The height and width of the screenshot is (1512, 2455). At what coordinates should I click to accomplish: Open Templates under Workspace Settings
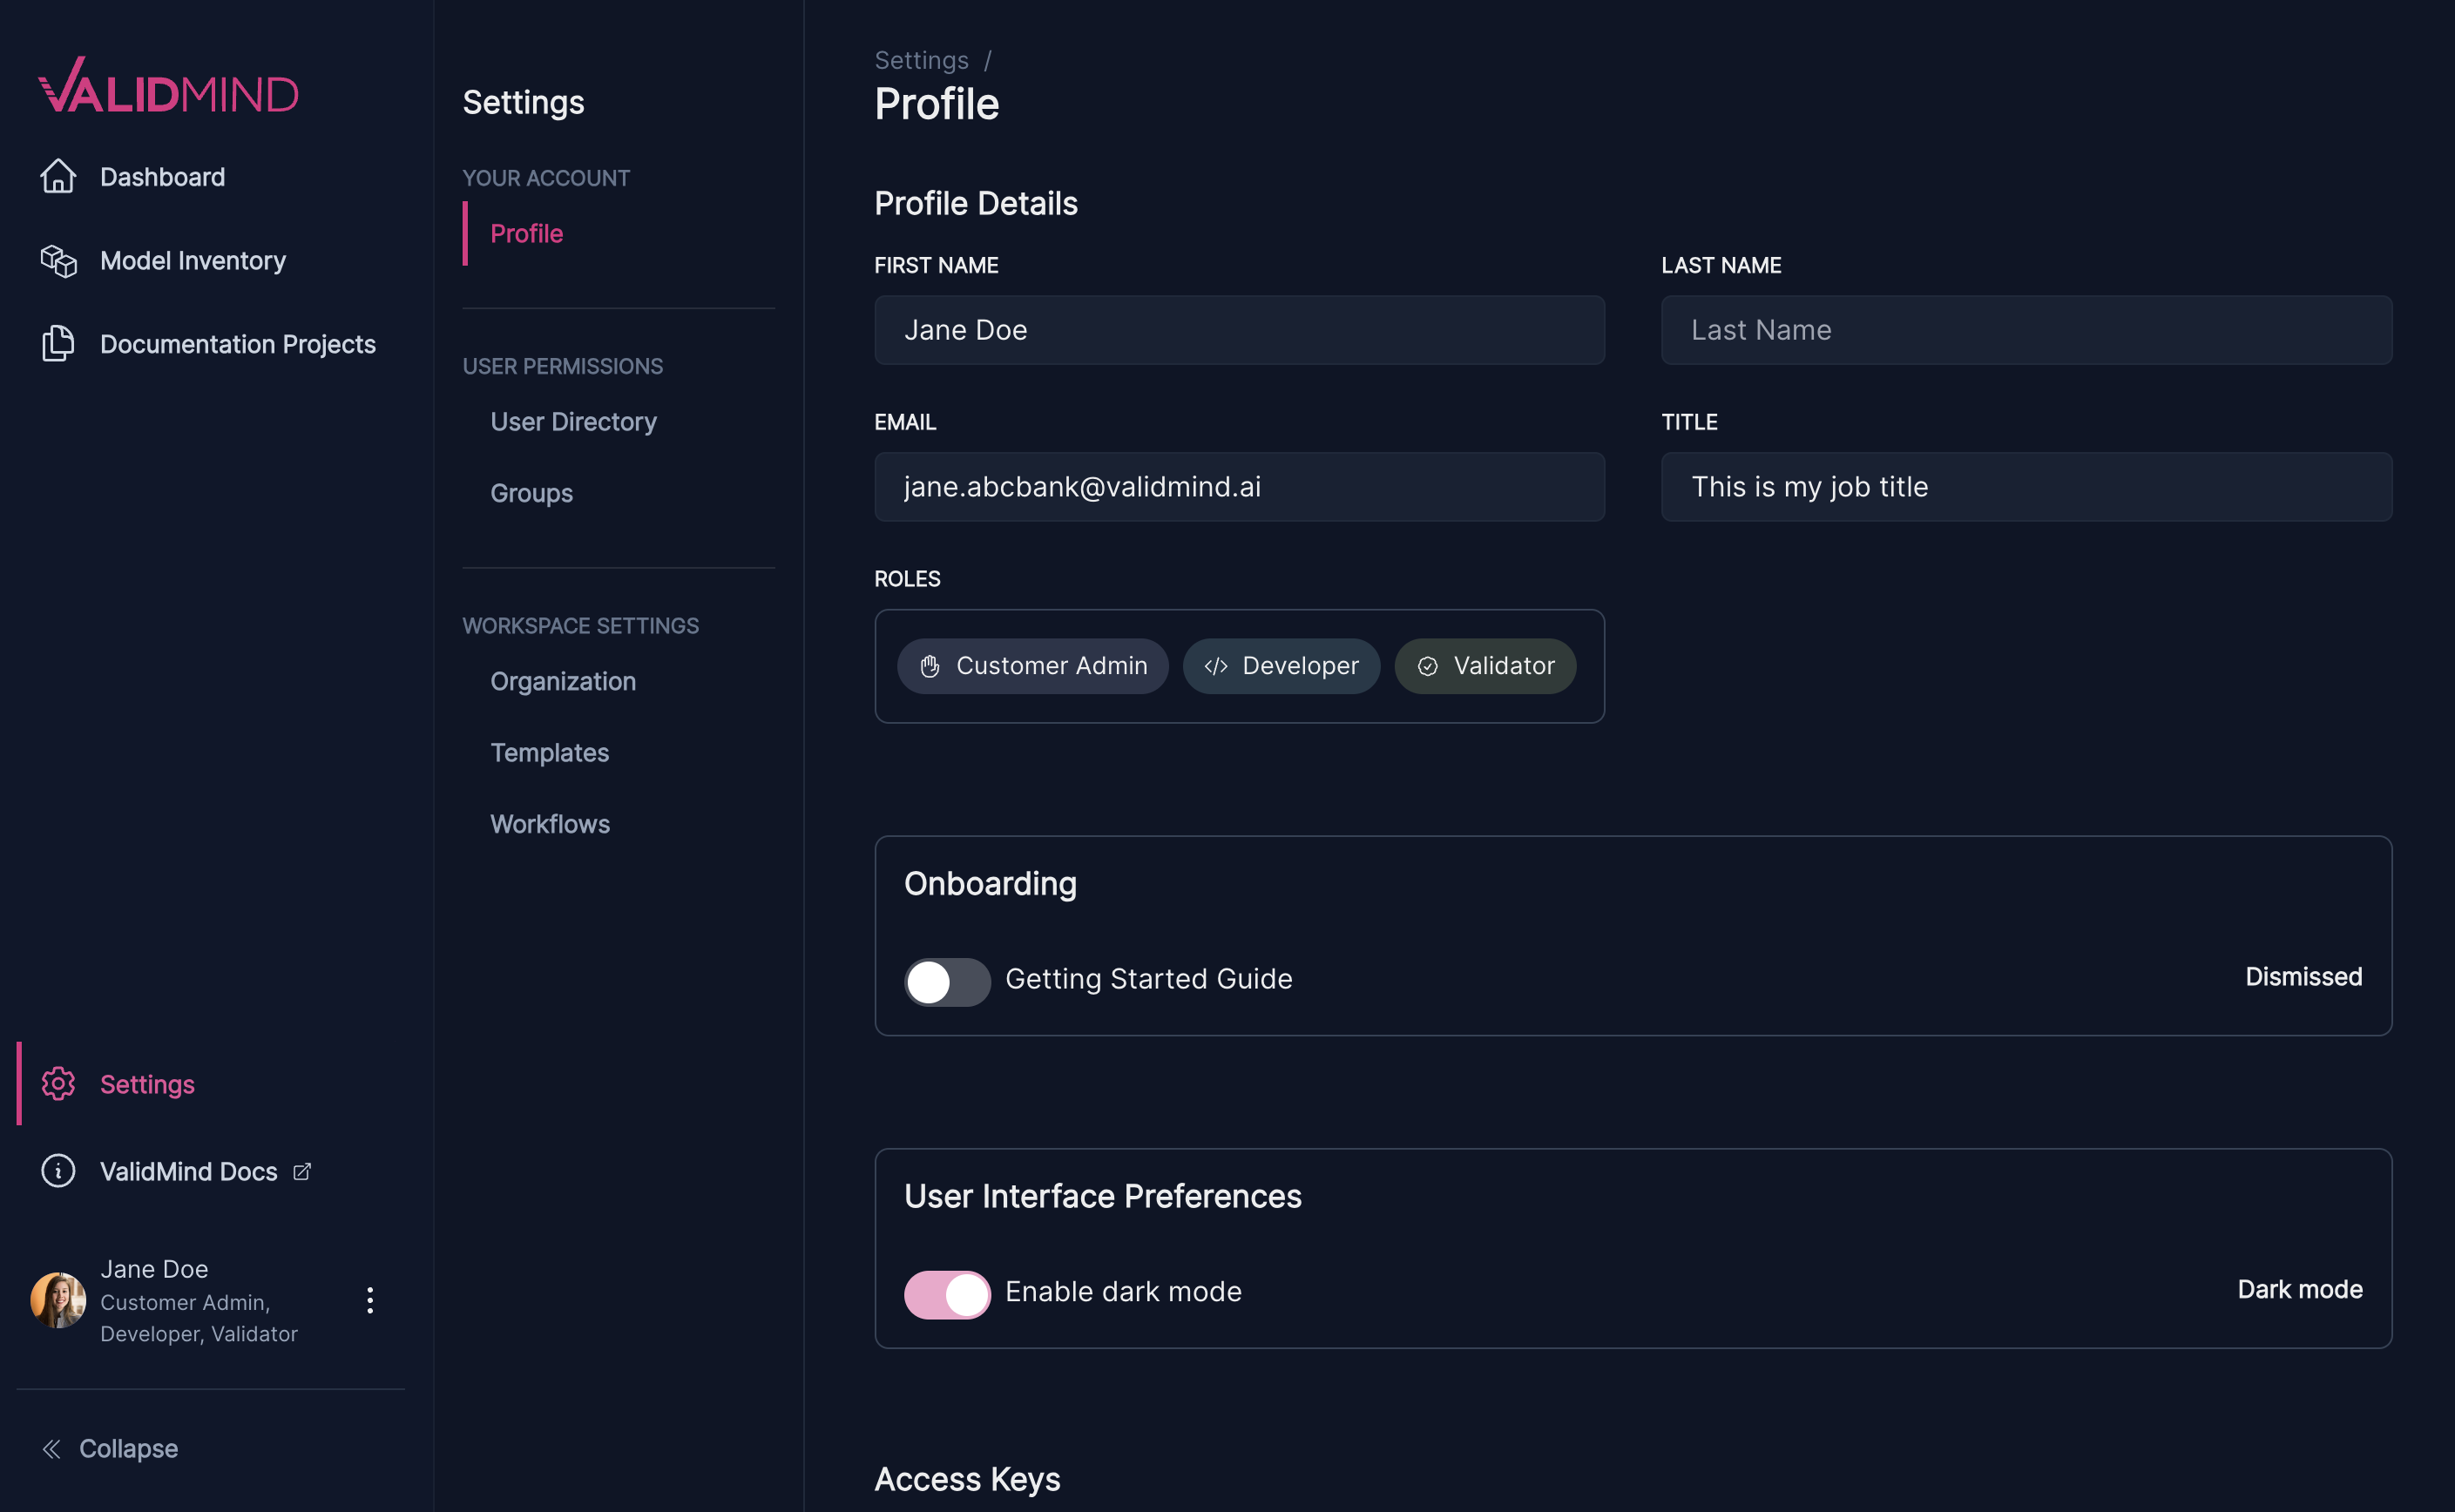[x=549, y=752]
